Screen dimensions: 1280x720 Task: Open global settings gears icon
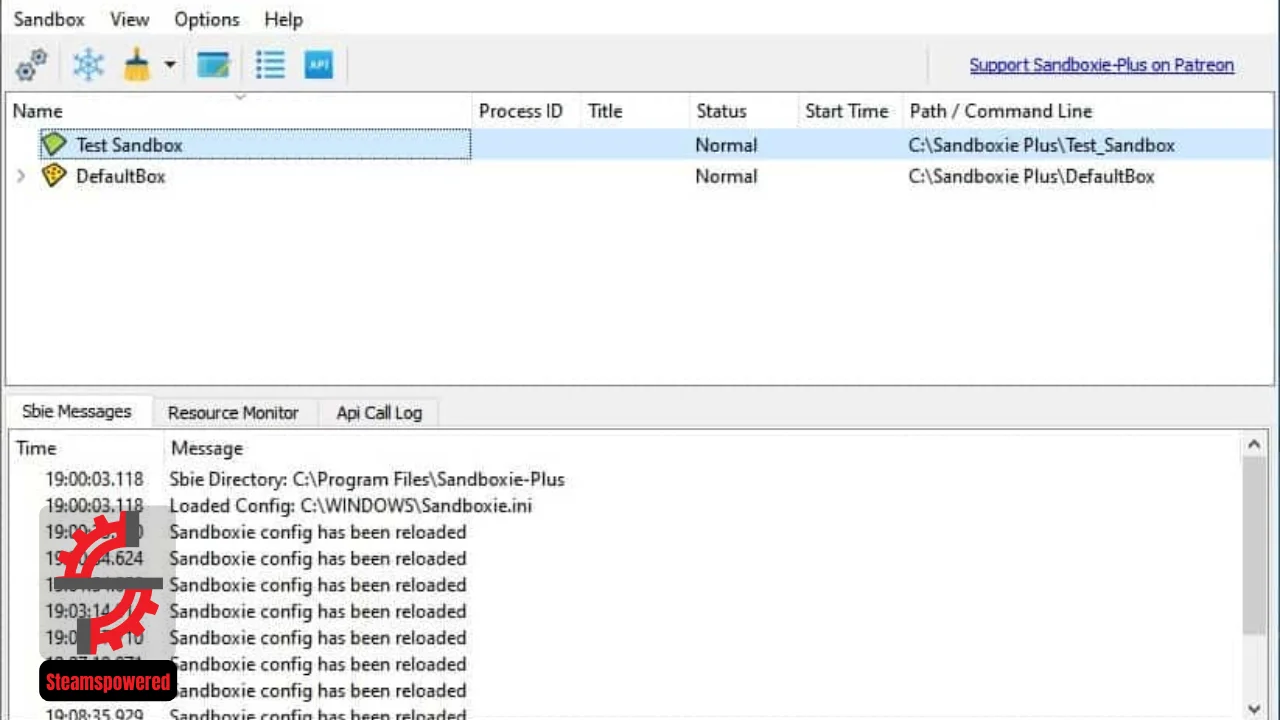coord(32,65)
